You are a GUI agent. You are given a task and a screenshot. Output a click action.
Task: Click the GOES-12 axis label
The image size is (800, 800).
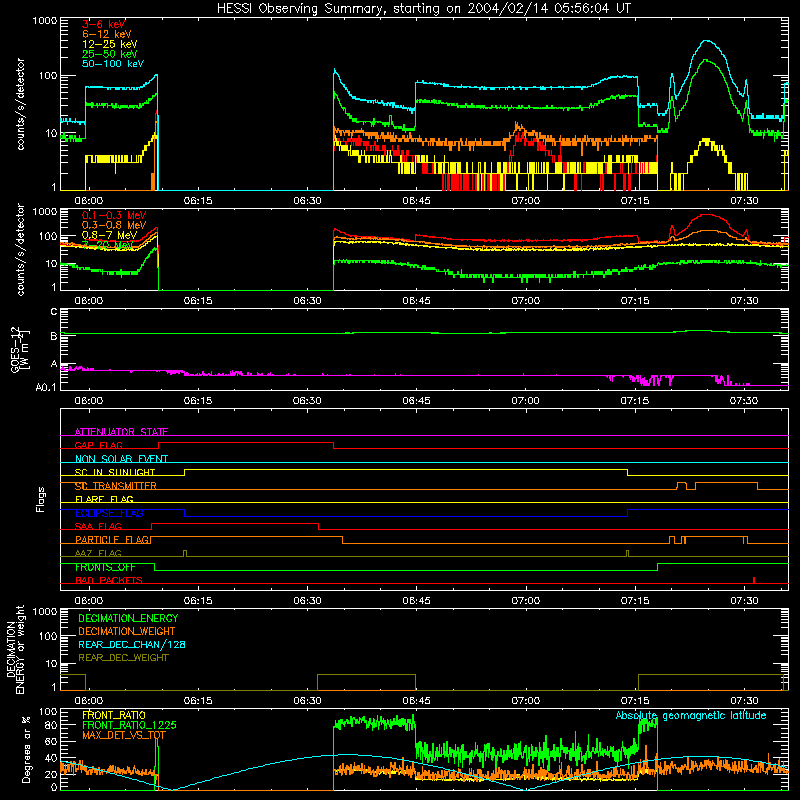[x=20, y=350]
